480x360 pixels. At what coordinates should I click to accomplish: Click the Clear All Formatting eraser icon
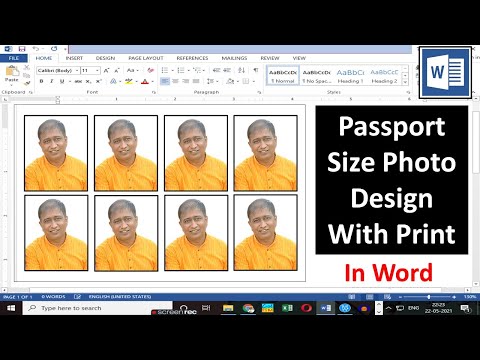(x=150, y=70)
